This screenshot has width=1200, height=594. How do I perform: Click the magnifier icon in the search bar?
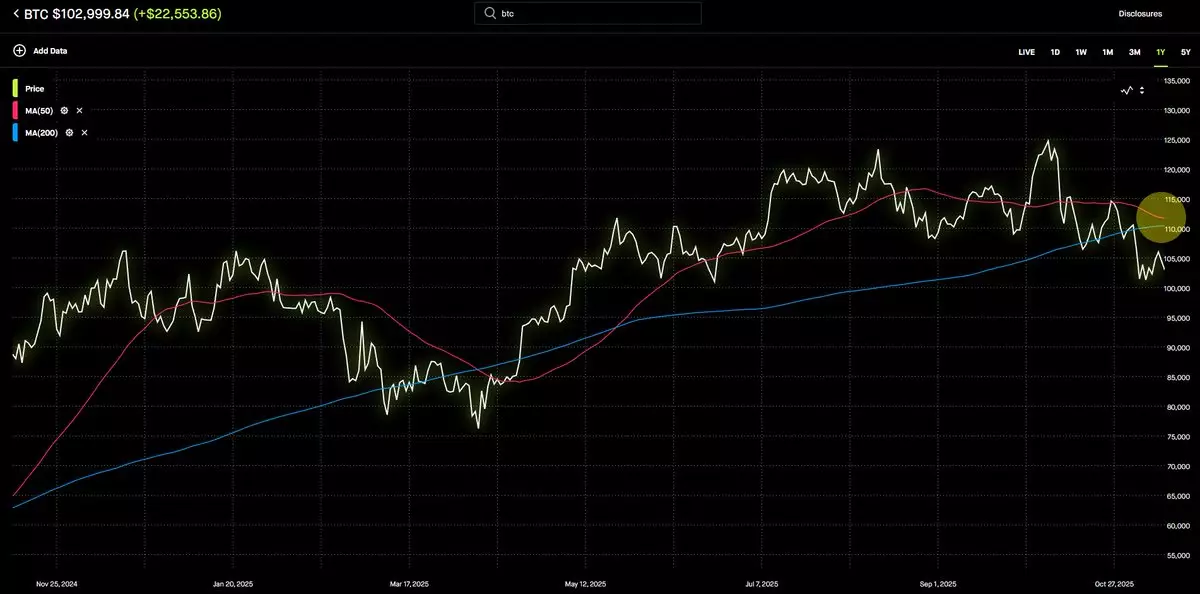[x=489, y=14]
